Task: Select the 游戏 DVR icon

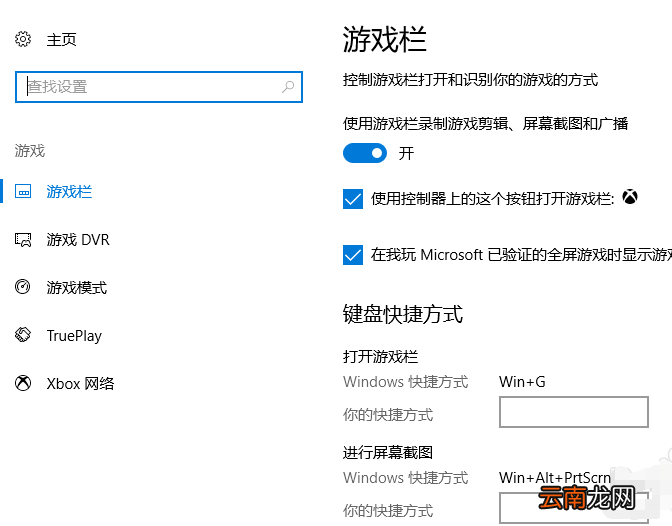Action: point(23,240)
